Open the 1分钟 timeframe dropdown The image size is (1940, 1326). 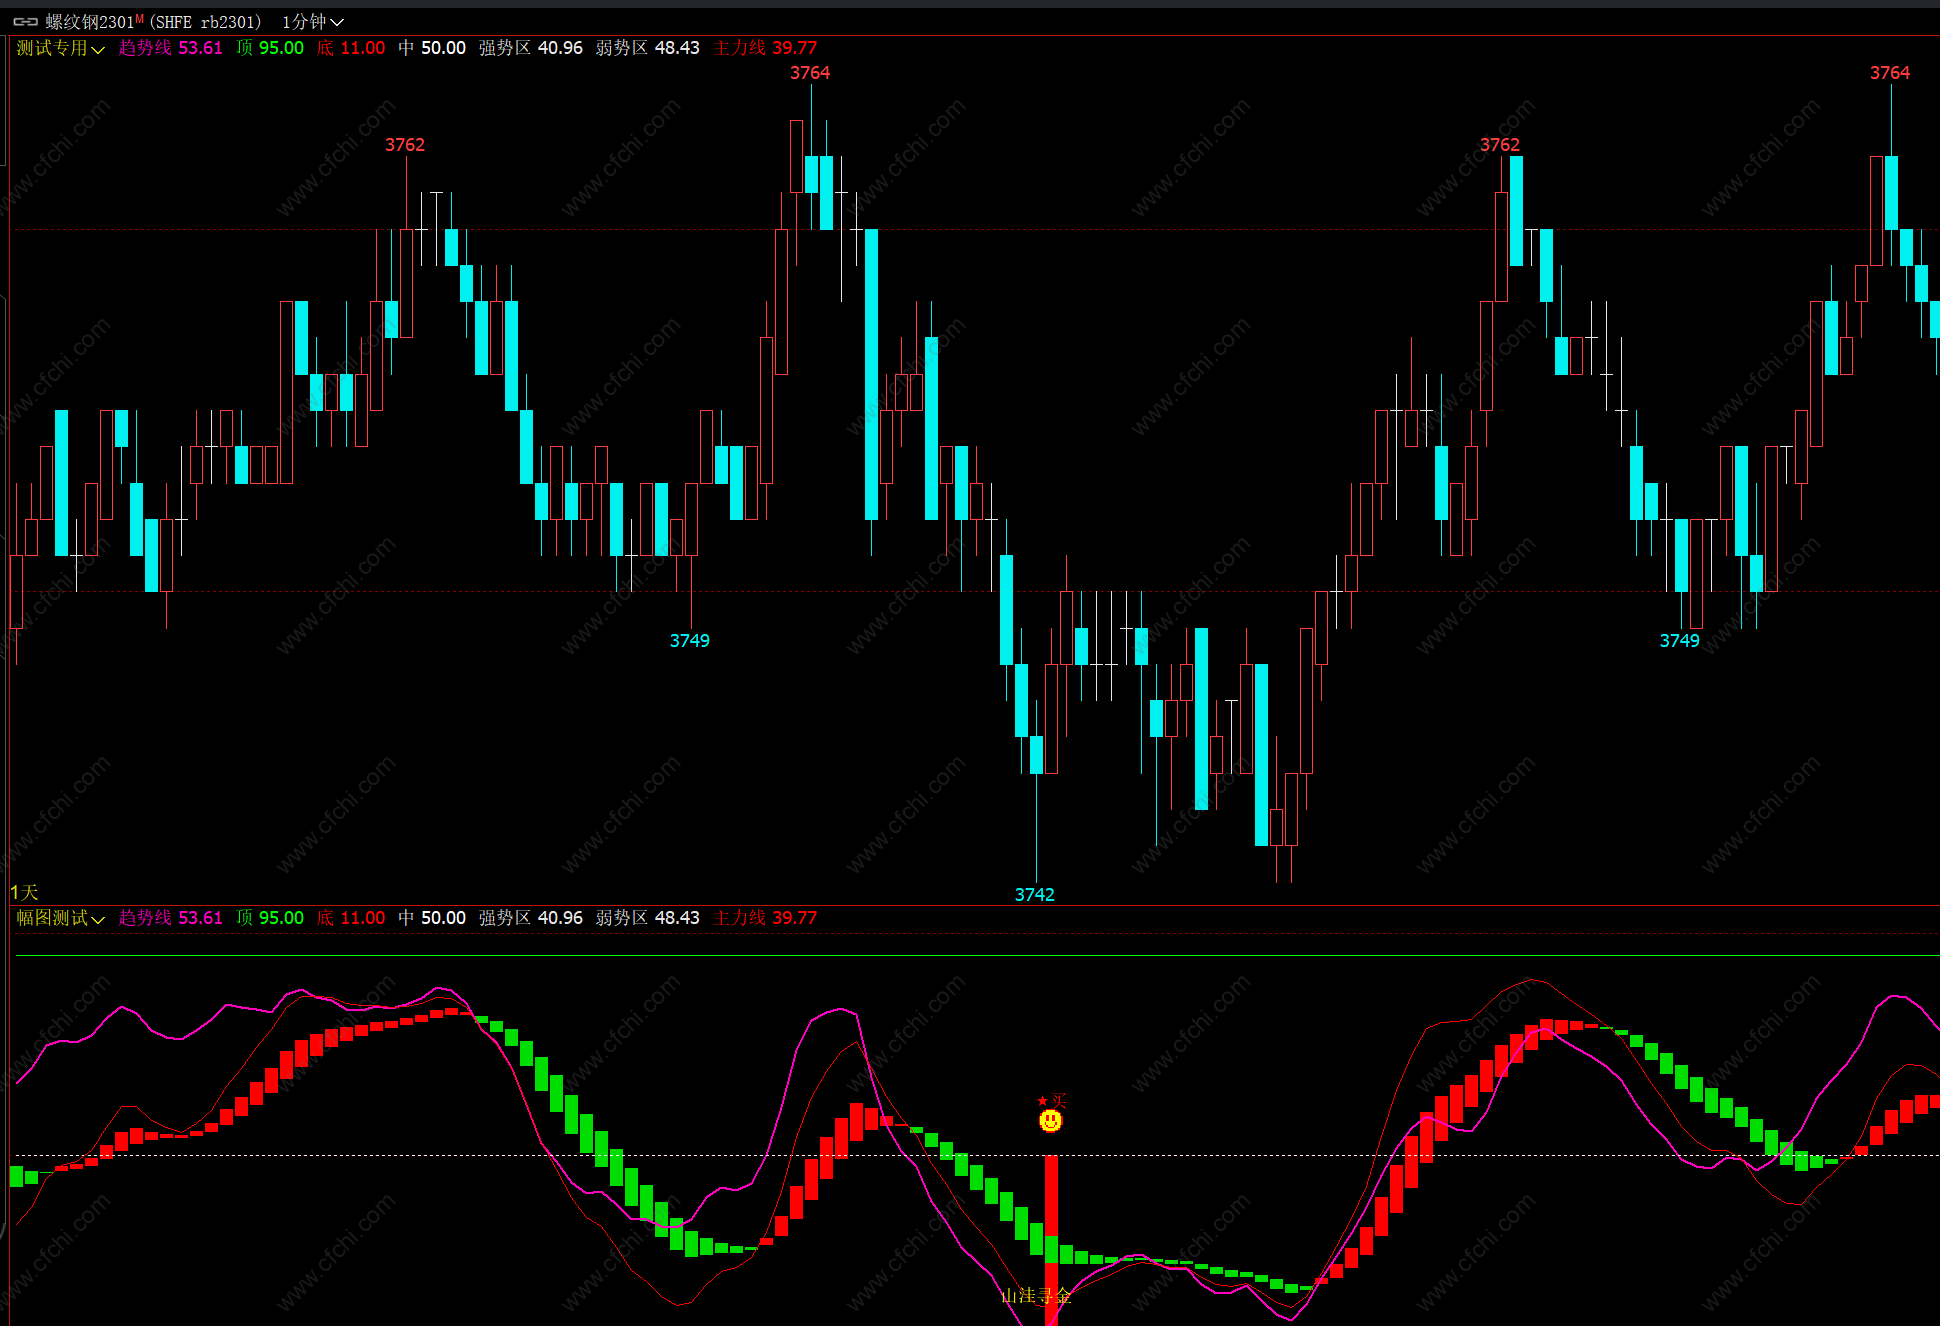(x=312, y=22)
